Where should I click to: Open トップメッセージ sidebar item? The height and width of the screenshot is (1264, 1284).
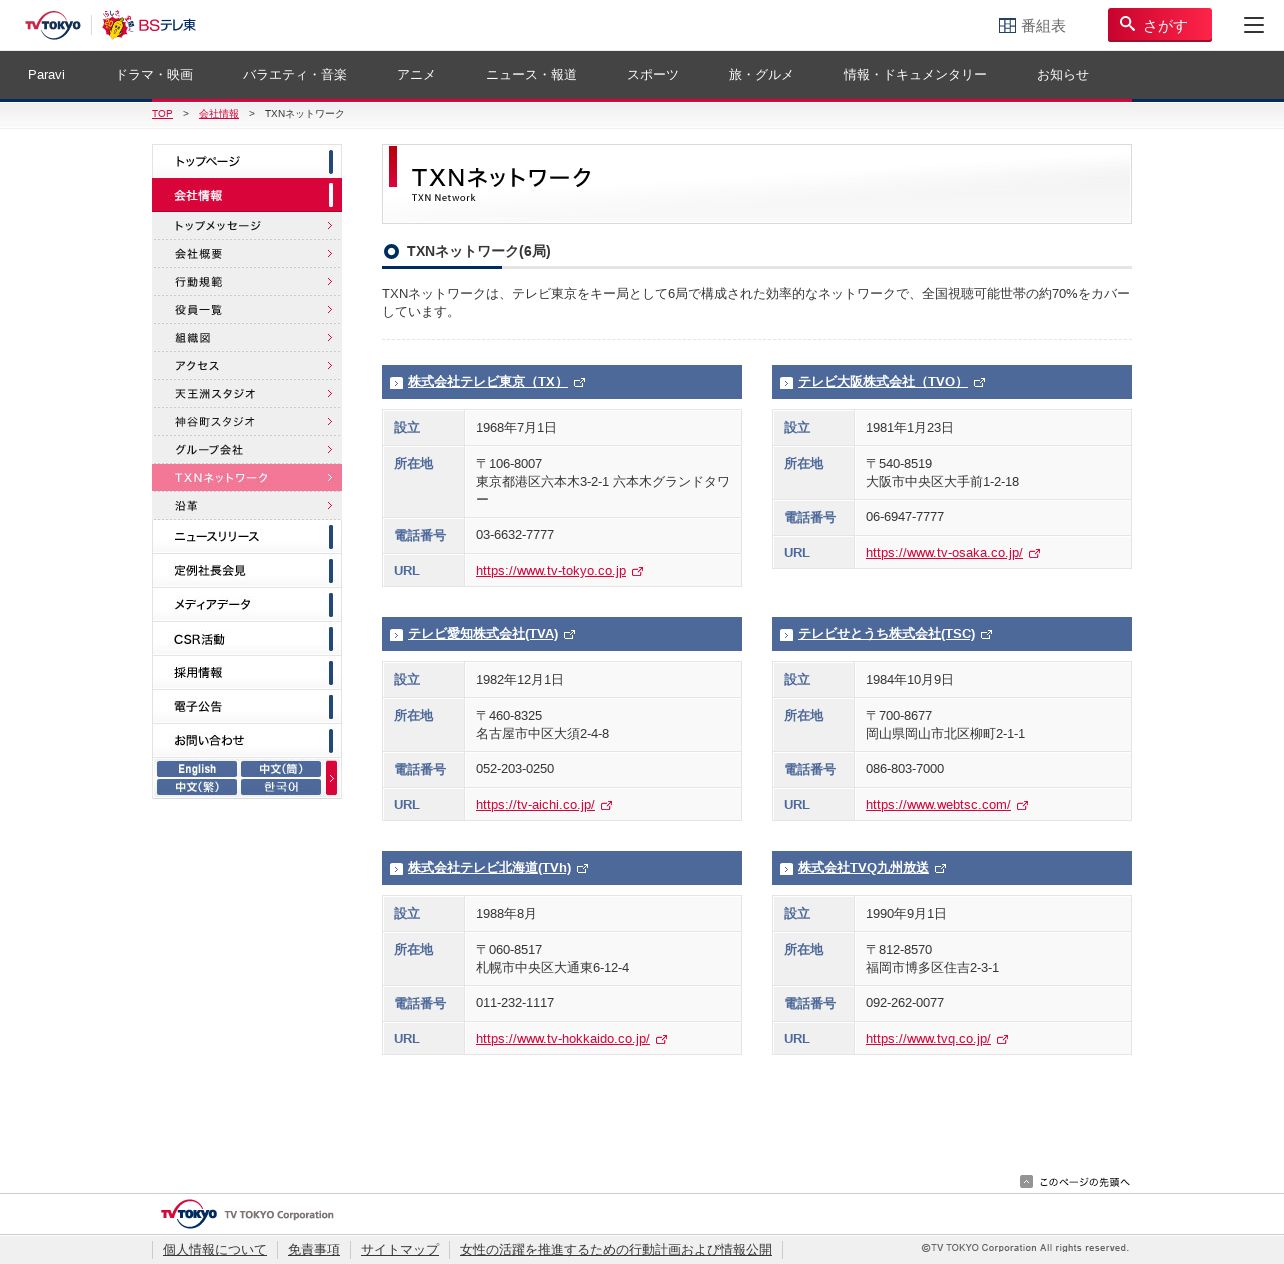[247, 226]
